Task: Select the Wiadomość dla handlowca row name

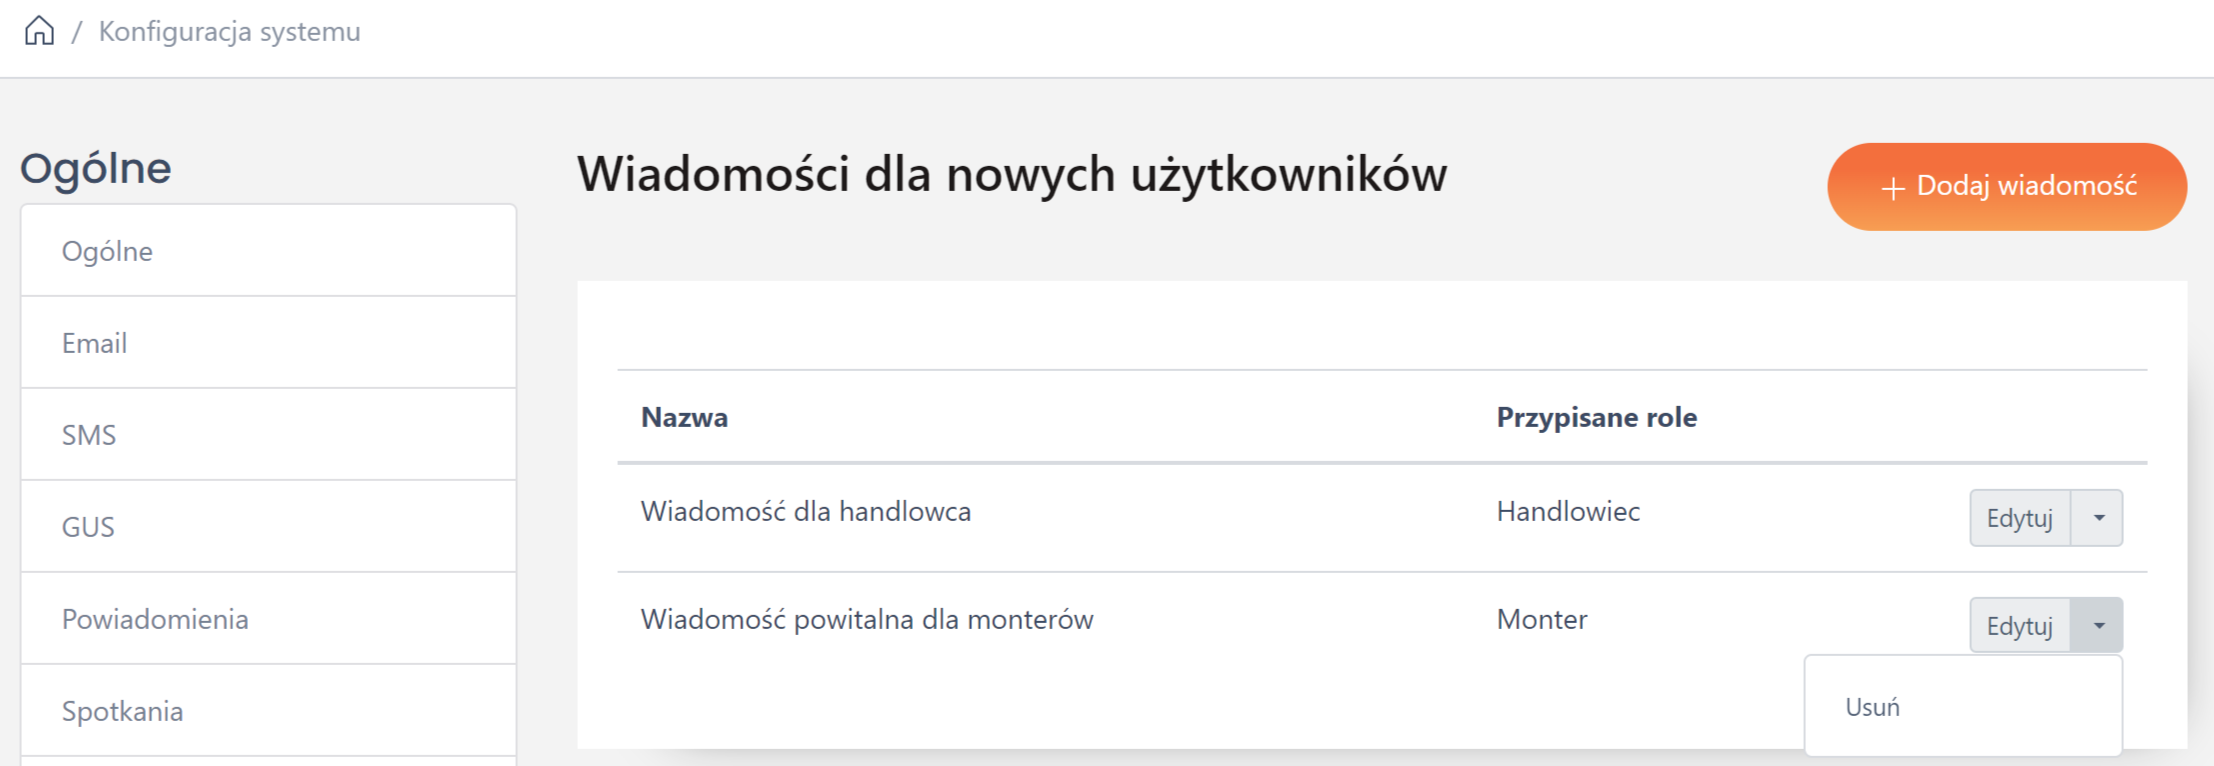Action: pos(805,511)
